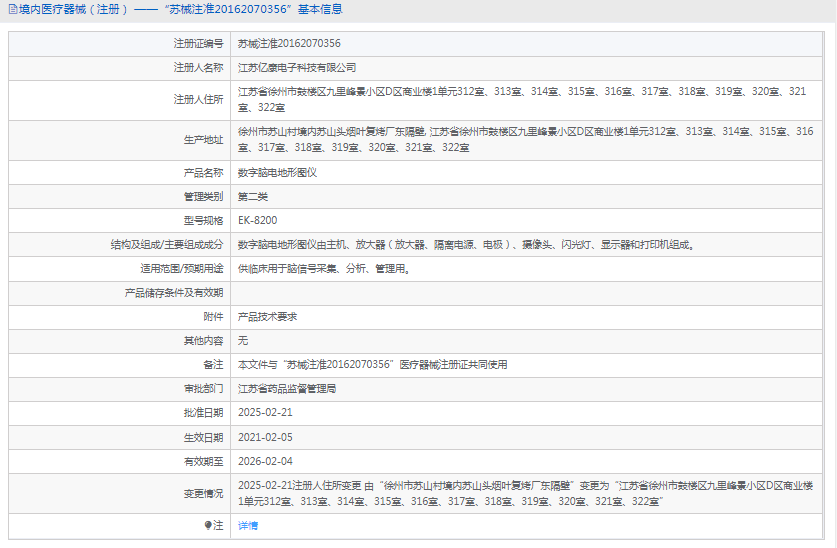This screenshot has width=837, height=548.
Task: Select the expiry date 2026-02-04
Action: (265, 461)
